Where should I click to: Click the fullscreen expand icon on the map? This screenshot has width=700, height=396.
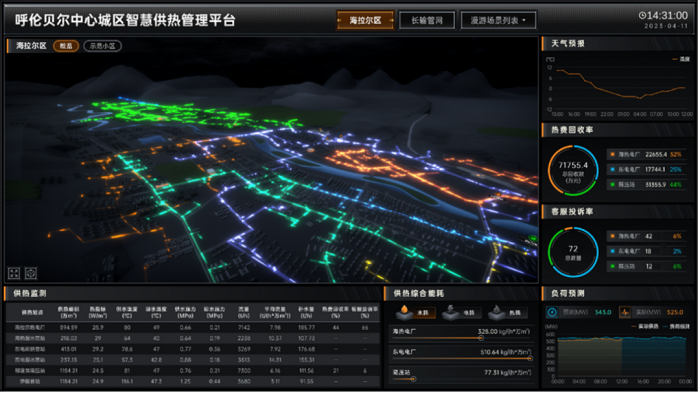14,274
